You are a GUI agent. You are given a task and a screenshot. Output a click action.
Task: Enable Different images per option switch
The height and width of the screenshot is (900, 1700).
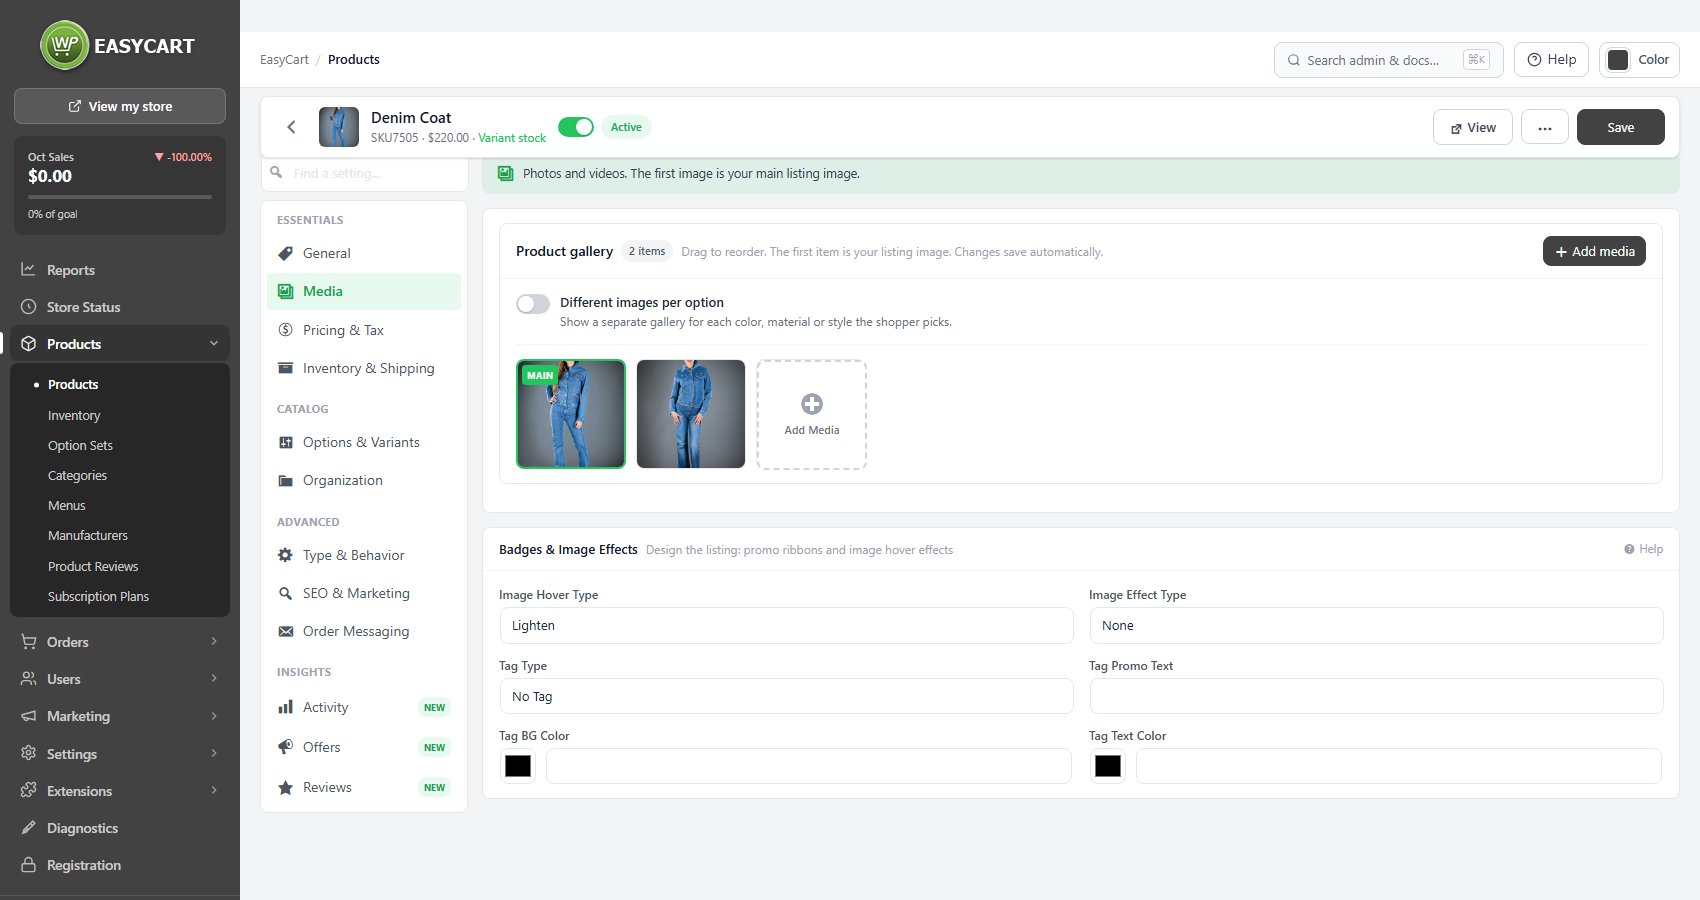click(x=533, y=304)
